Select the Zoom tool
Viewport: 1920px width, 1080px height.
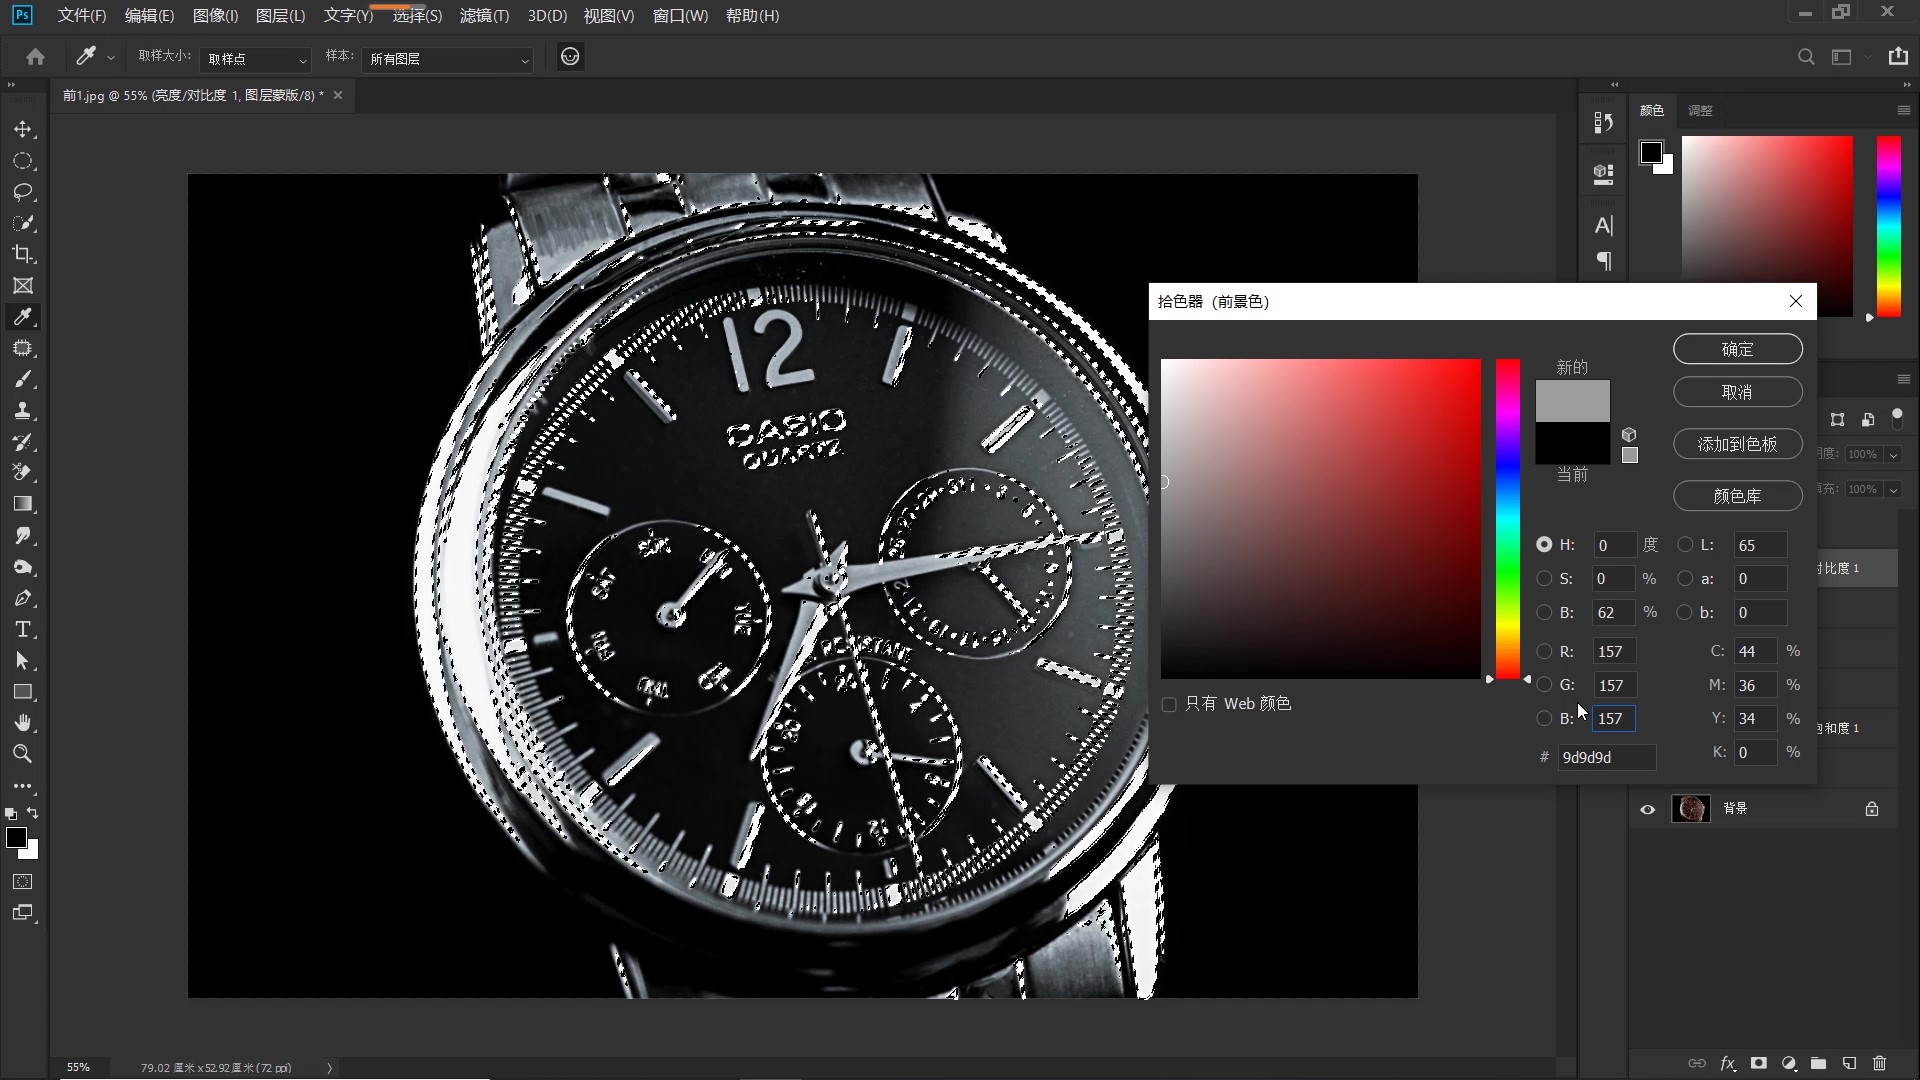click(x=23, y=754)
